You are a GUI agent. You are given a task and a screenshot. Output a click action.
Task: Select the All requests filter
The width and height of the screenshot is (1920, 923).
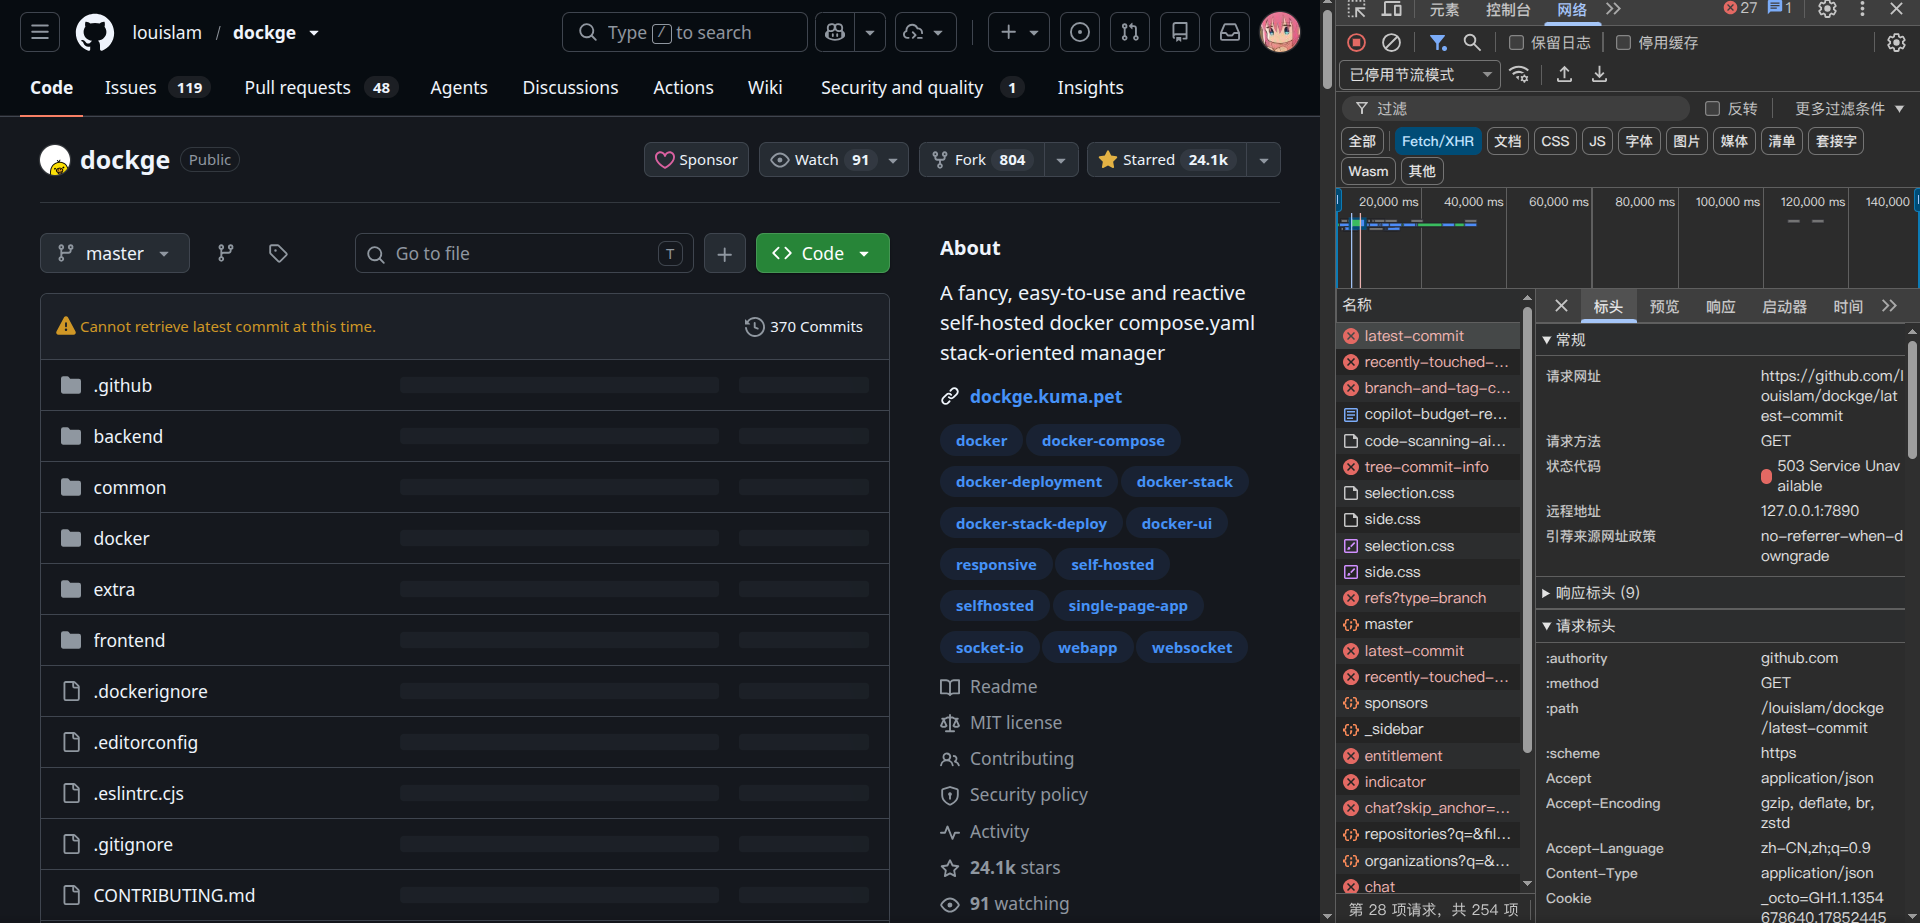coord(1362,141)
